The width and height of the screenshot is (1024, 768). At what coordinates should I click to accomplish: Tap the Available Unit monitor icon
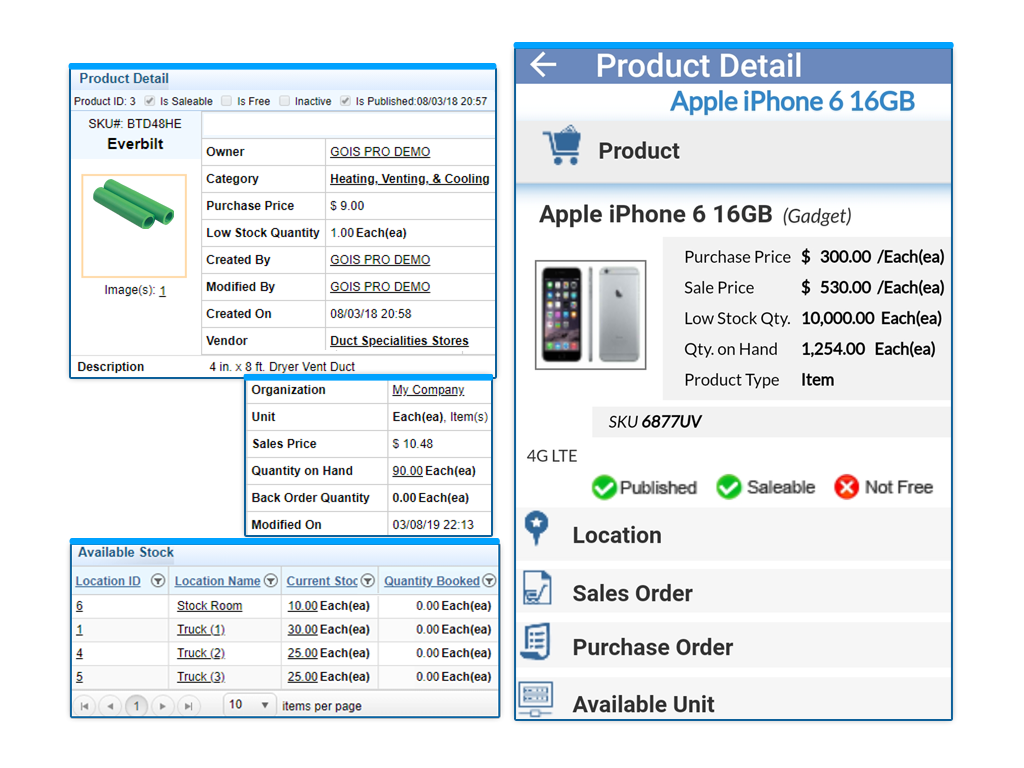(536, 699)
